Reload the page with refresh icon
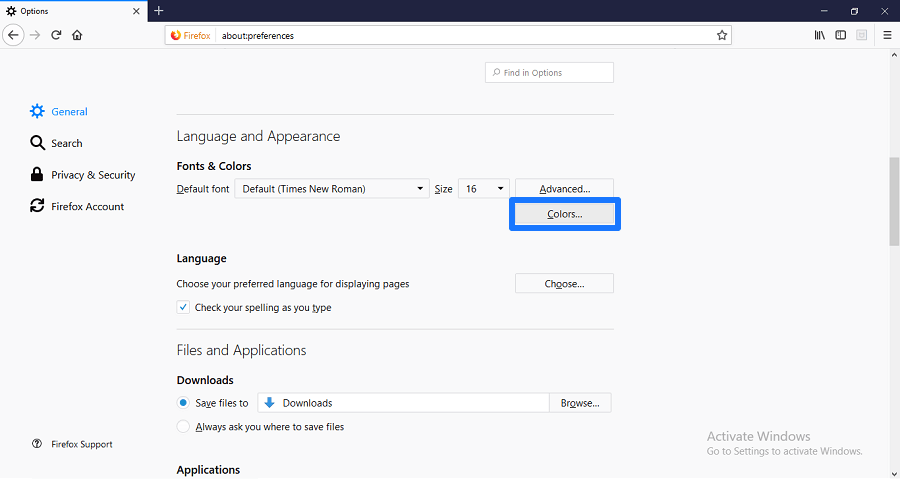Image resolution: width=900 pixels, height=479 pixels. [x=56, y=35]
